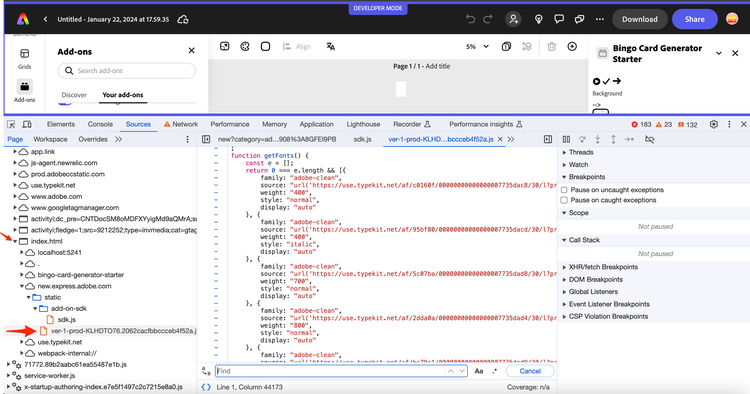
Task: Focus the Search add-ons field
Action: coord(127,71)
